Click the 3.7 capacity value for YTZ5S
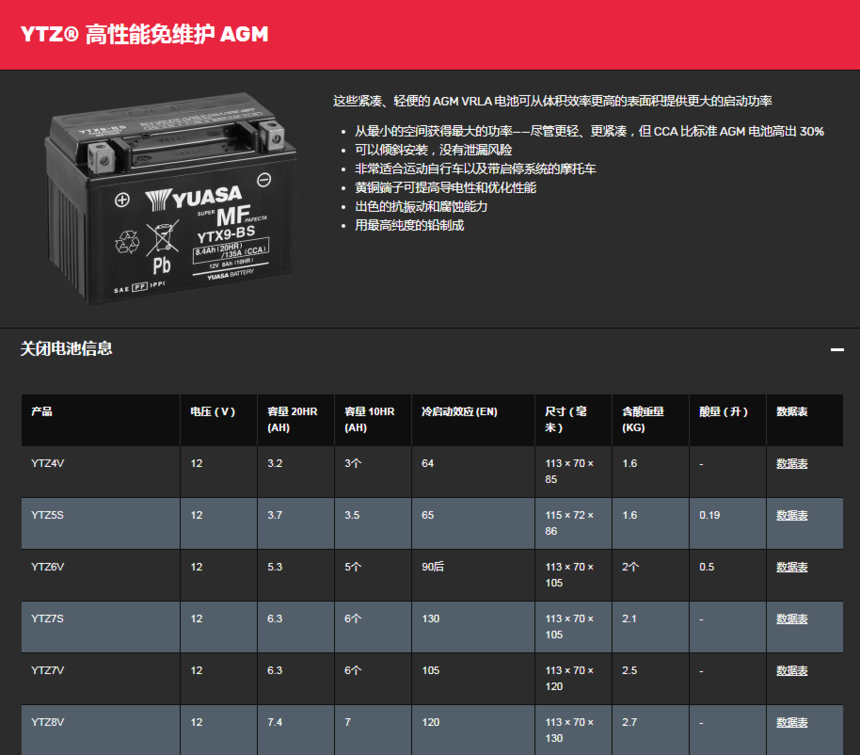This screenshot has height=755, width=860. point(275,515)
